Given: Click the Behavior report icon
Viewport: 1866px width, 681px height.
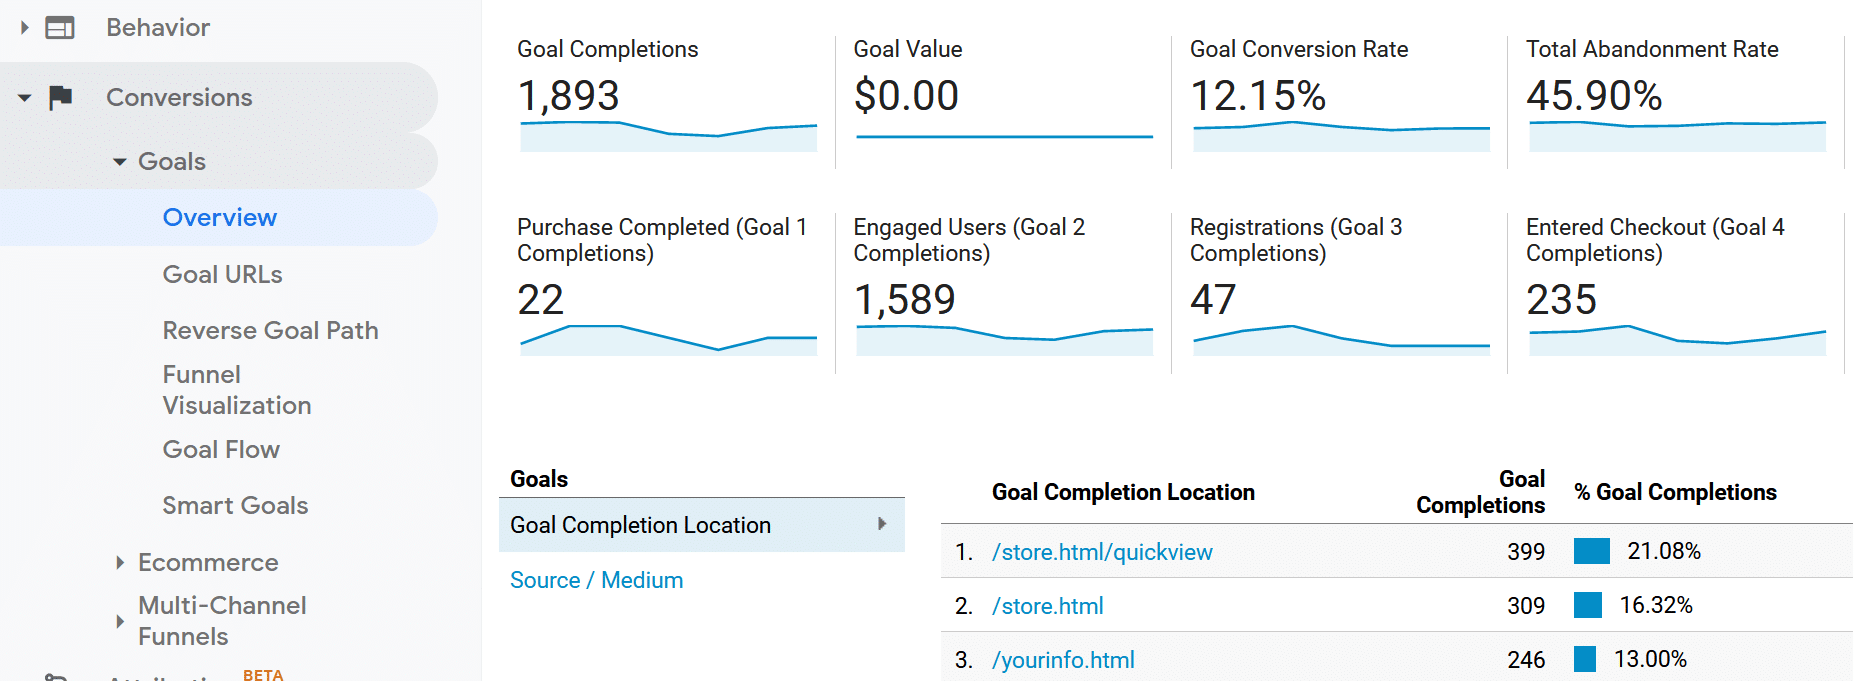Looking at the screenshot, I should [60, 28].
